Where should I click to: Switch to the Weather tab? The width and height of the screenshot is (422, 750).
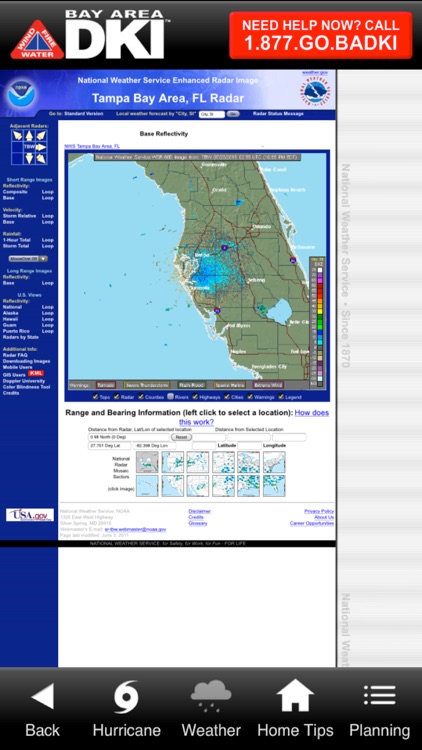(211, 710)
